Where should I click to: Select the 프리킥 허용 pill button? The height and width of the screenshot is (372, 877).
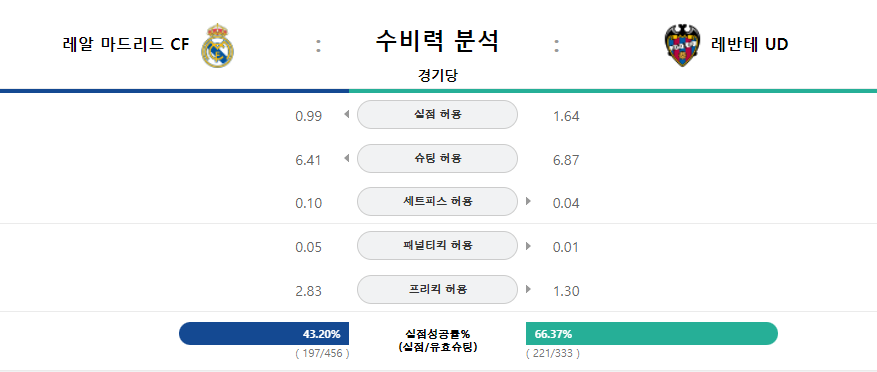click(437, 290)
